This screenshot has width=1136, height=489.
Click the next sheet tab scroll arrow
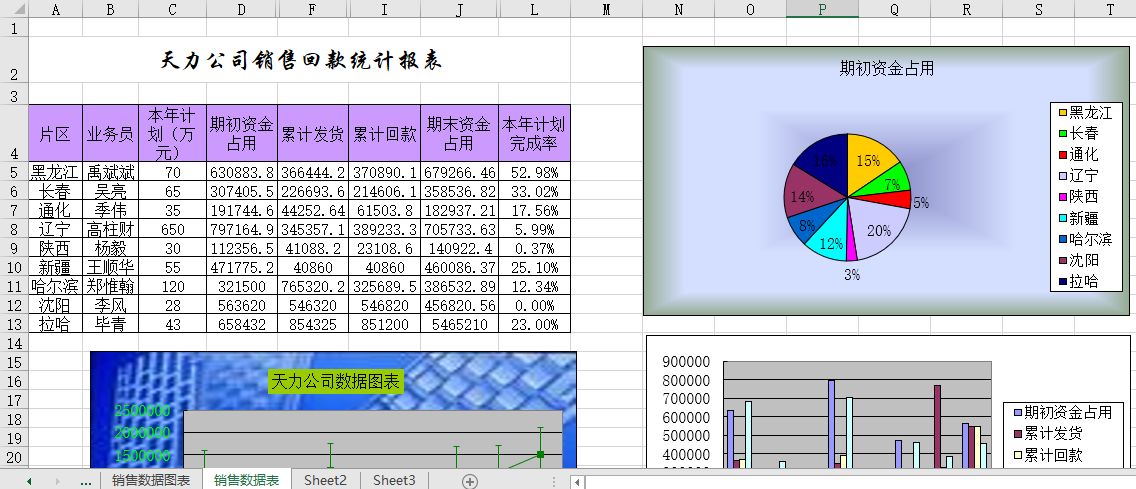pos(57,481)
